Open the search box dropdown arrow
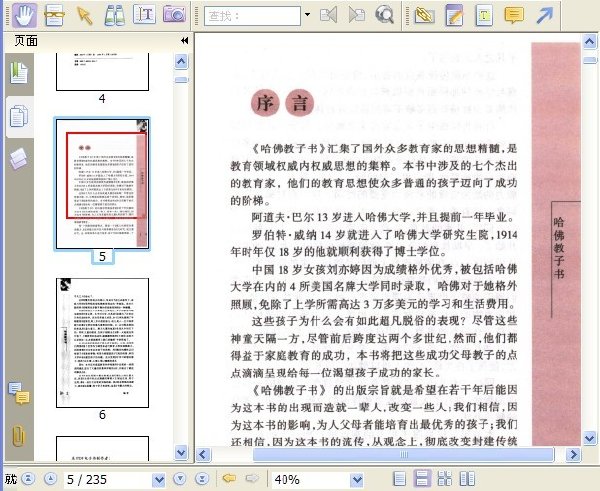600x491 pixels. point(307,15)
